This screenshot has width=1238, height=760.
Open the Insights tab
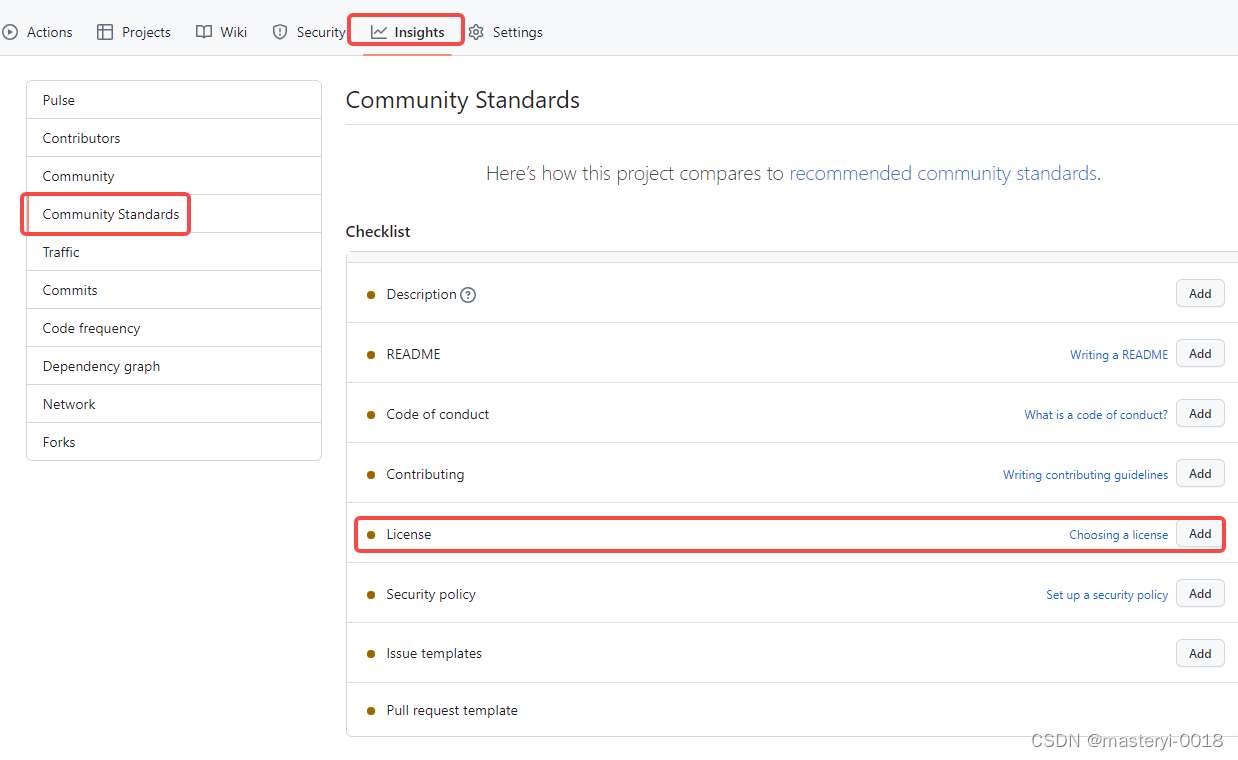click(x=407, y=32)
